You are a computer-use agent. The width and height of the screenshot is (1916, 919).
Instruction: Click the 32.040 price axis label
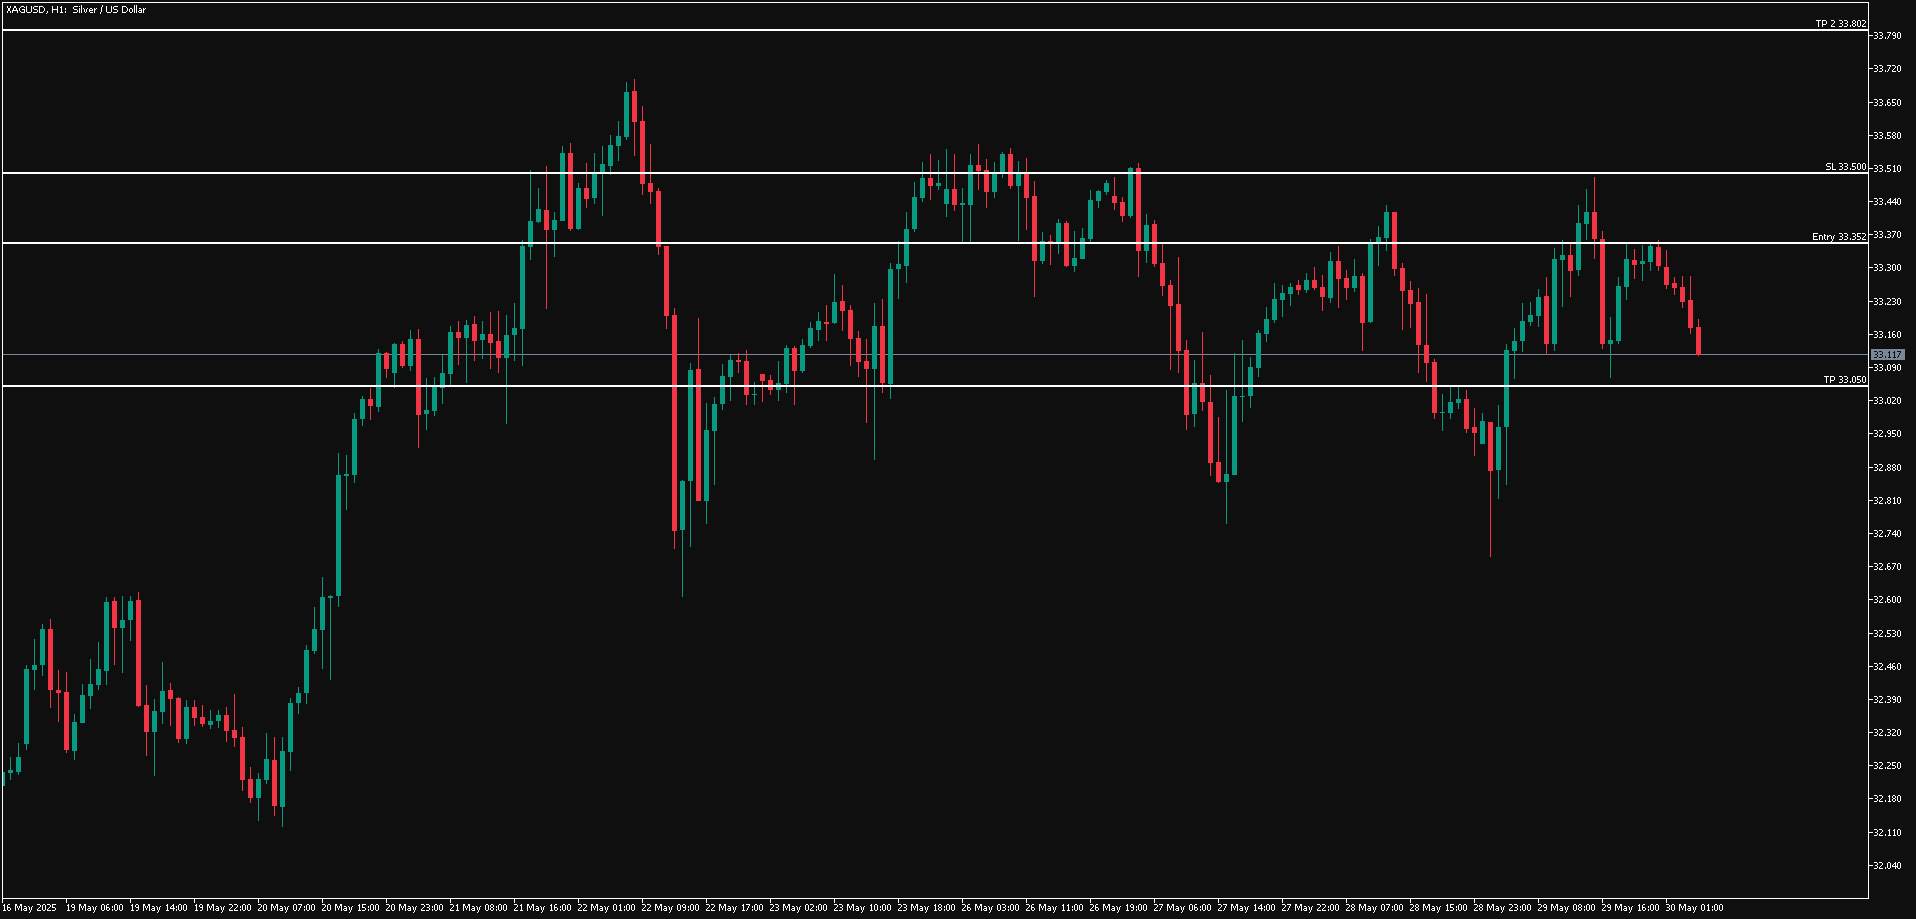coord(1887,866)
